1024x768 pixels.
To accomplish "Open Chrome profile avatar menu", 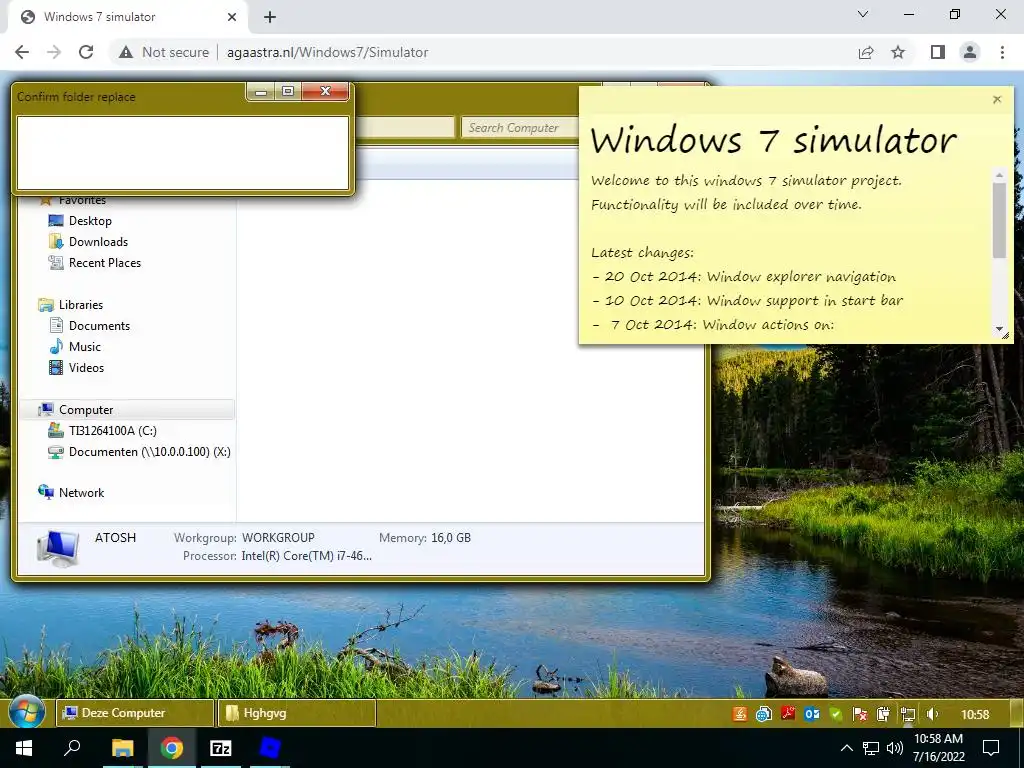I will point(970,52).
